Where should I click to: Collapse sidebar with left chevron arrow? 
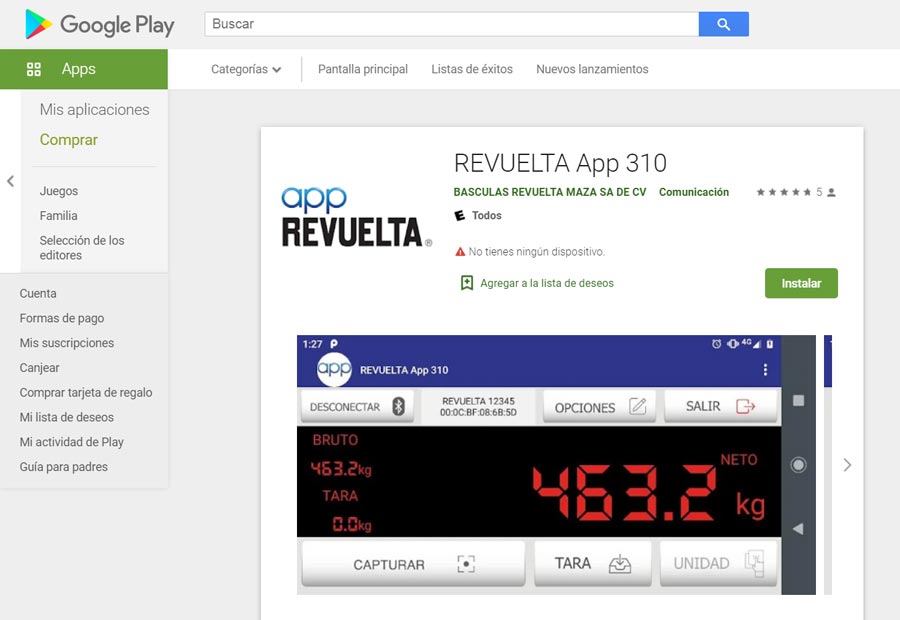(x=10, y=181)
